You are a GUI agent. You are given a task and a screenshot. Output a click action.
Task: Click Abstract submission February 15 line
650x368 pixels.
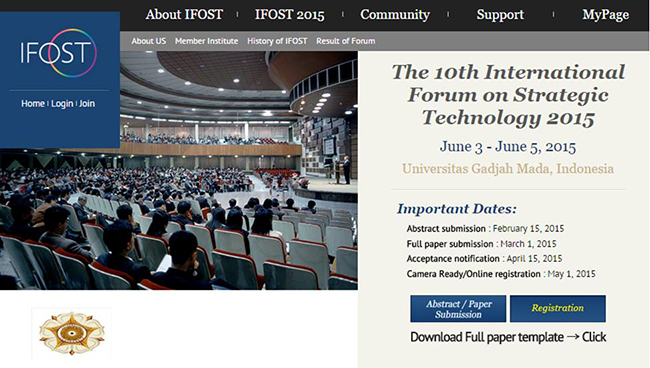coord(485,228)
